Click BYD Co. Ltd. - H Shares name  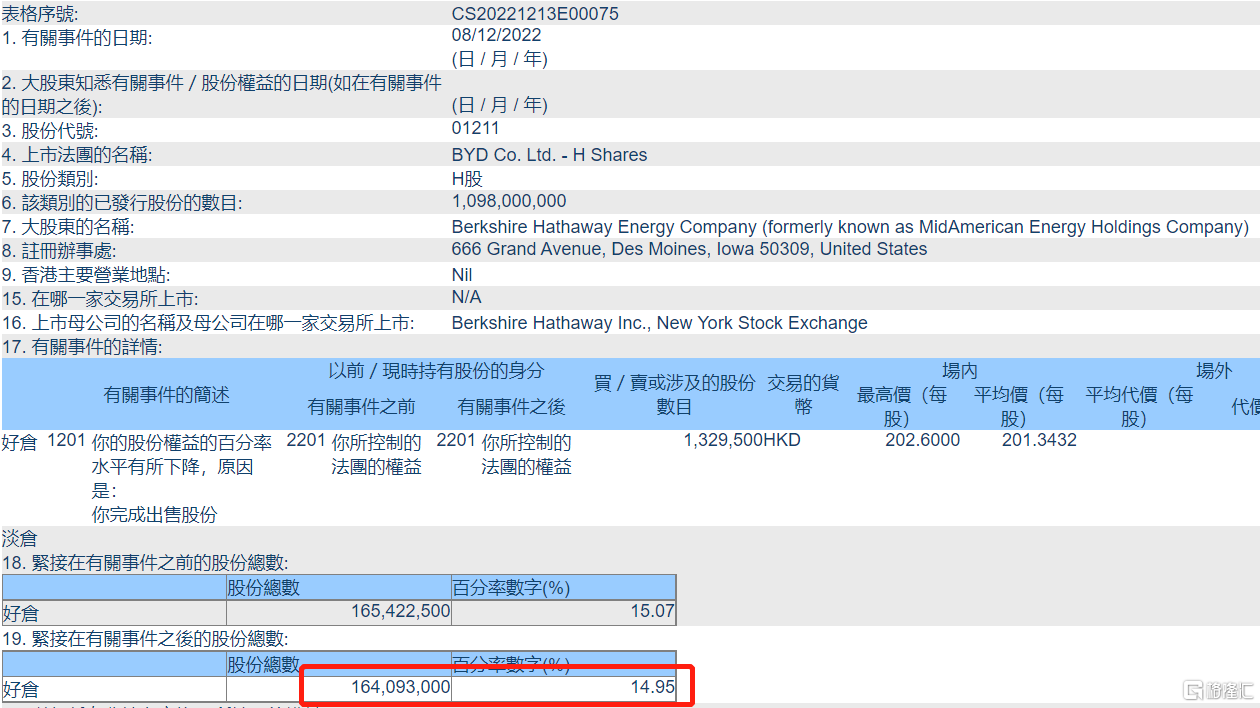550,155
